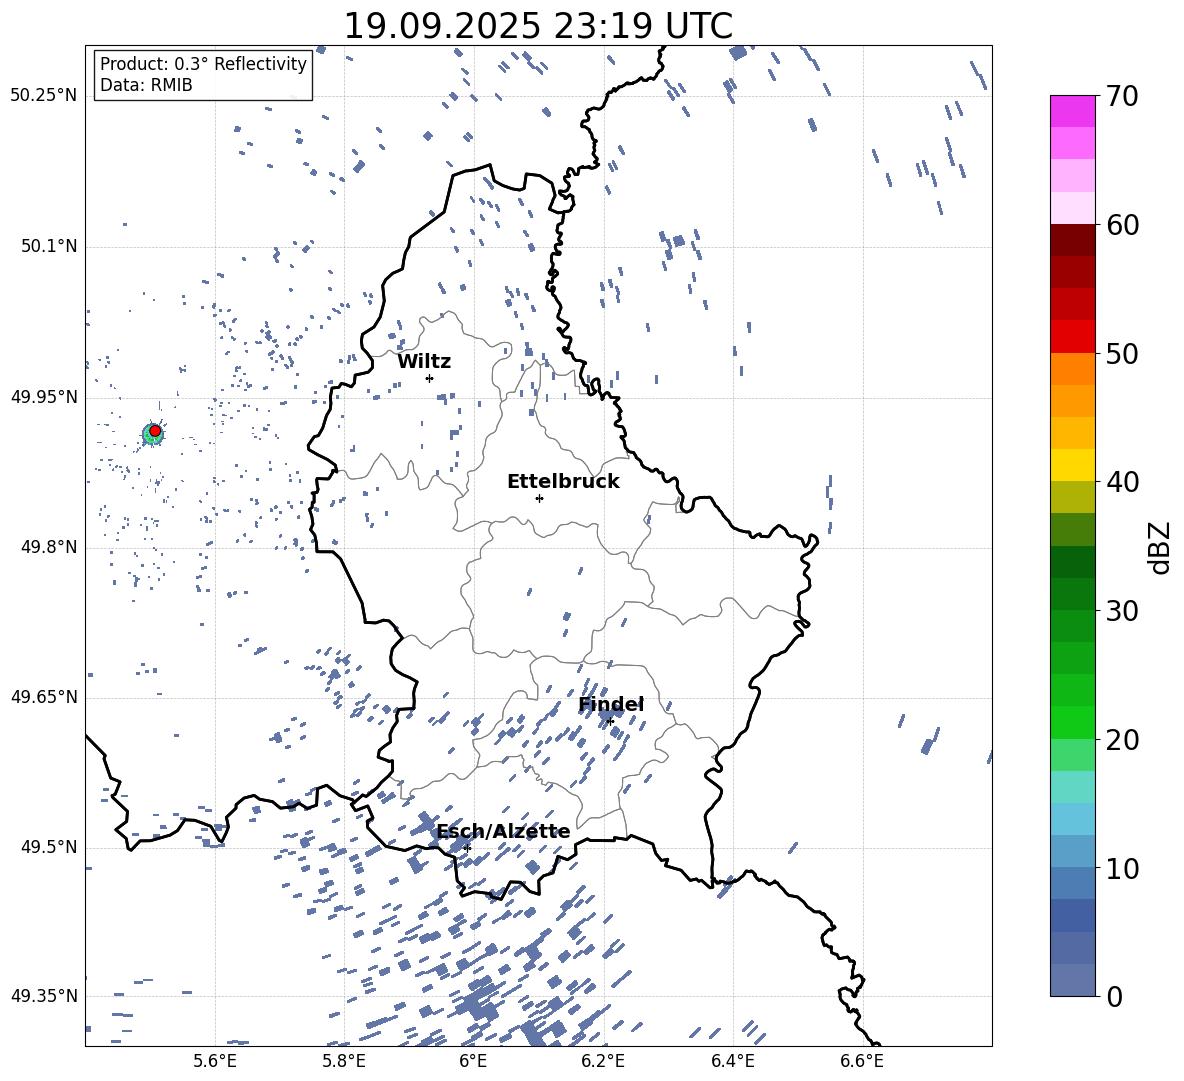Click the dBZ colorbar axis label
1184x1081 pixels.
tap(1161, 547)
